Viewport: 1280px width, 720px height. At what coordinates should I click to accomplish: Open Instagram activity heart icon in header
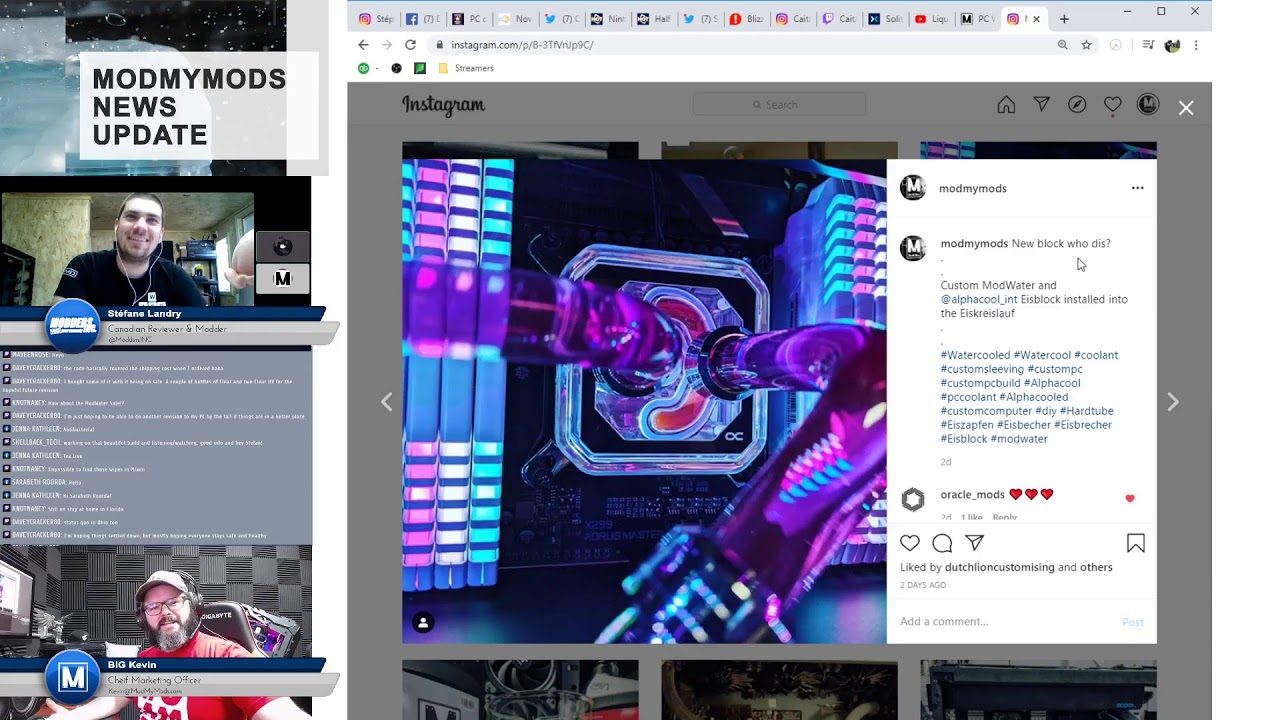(x=1112, y=105)
